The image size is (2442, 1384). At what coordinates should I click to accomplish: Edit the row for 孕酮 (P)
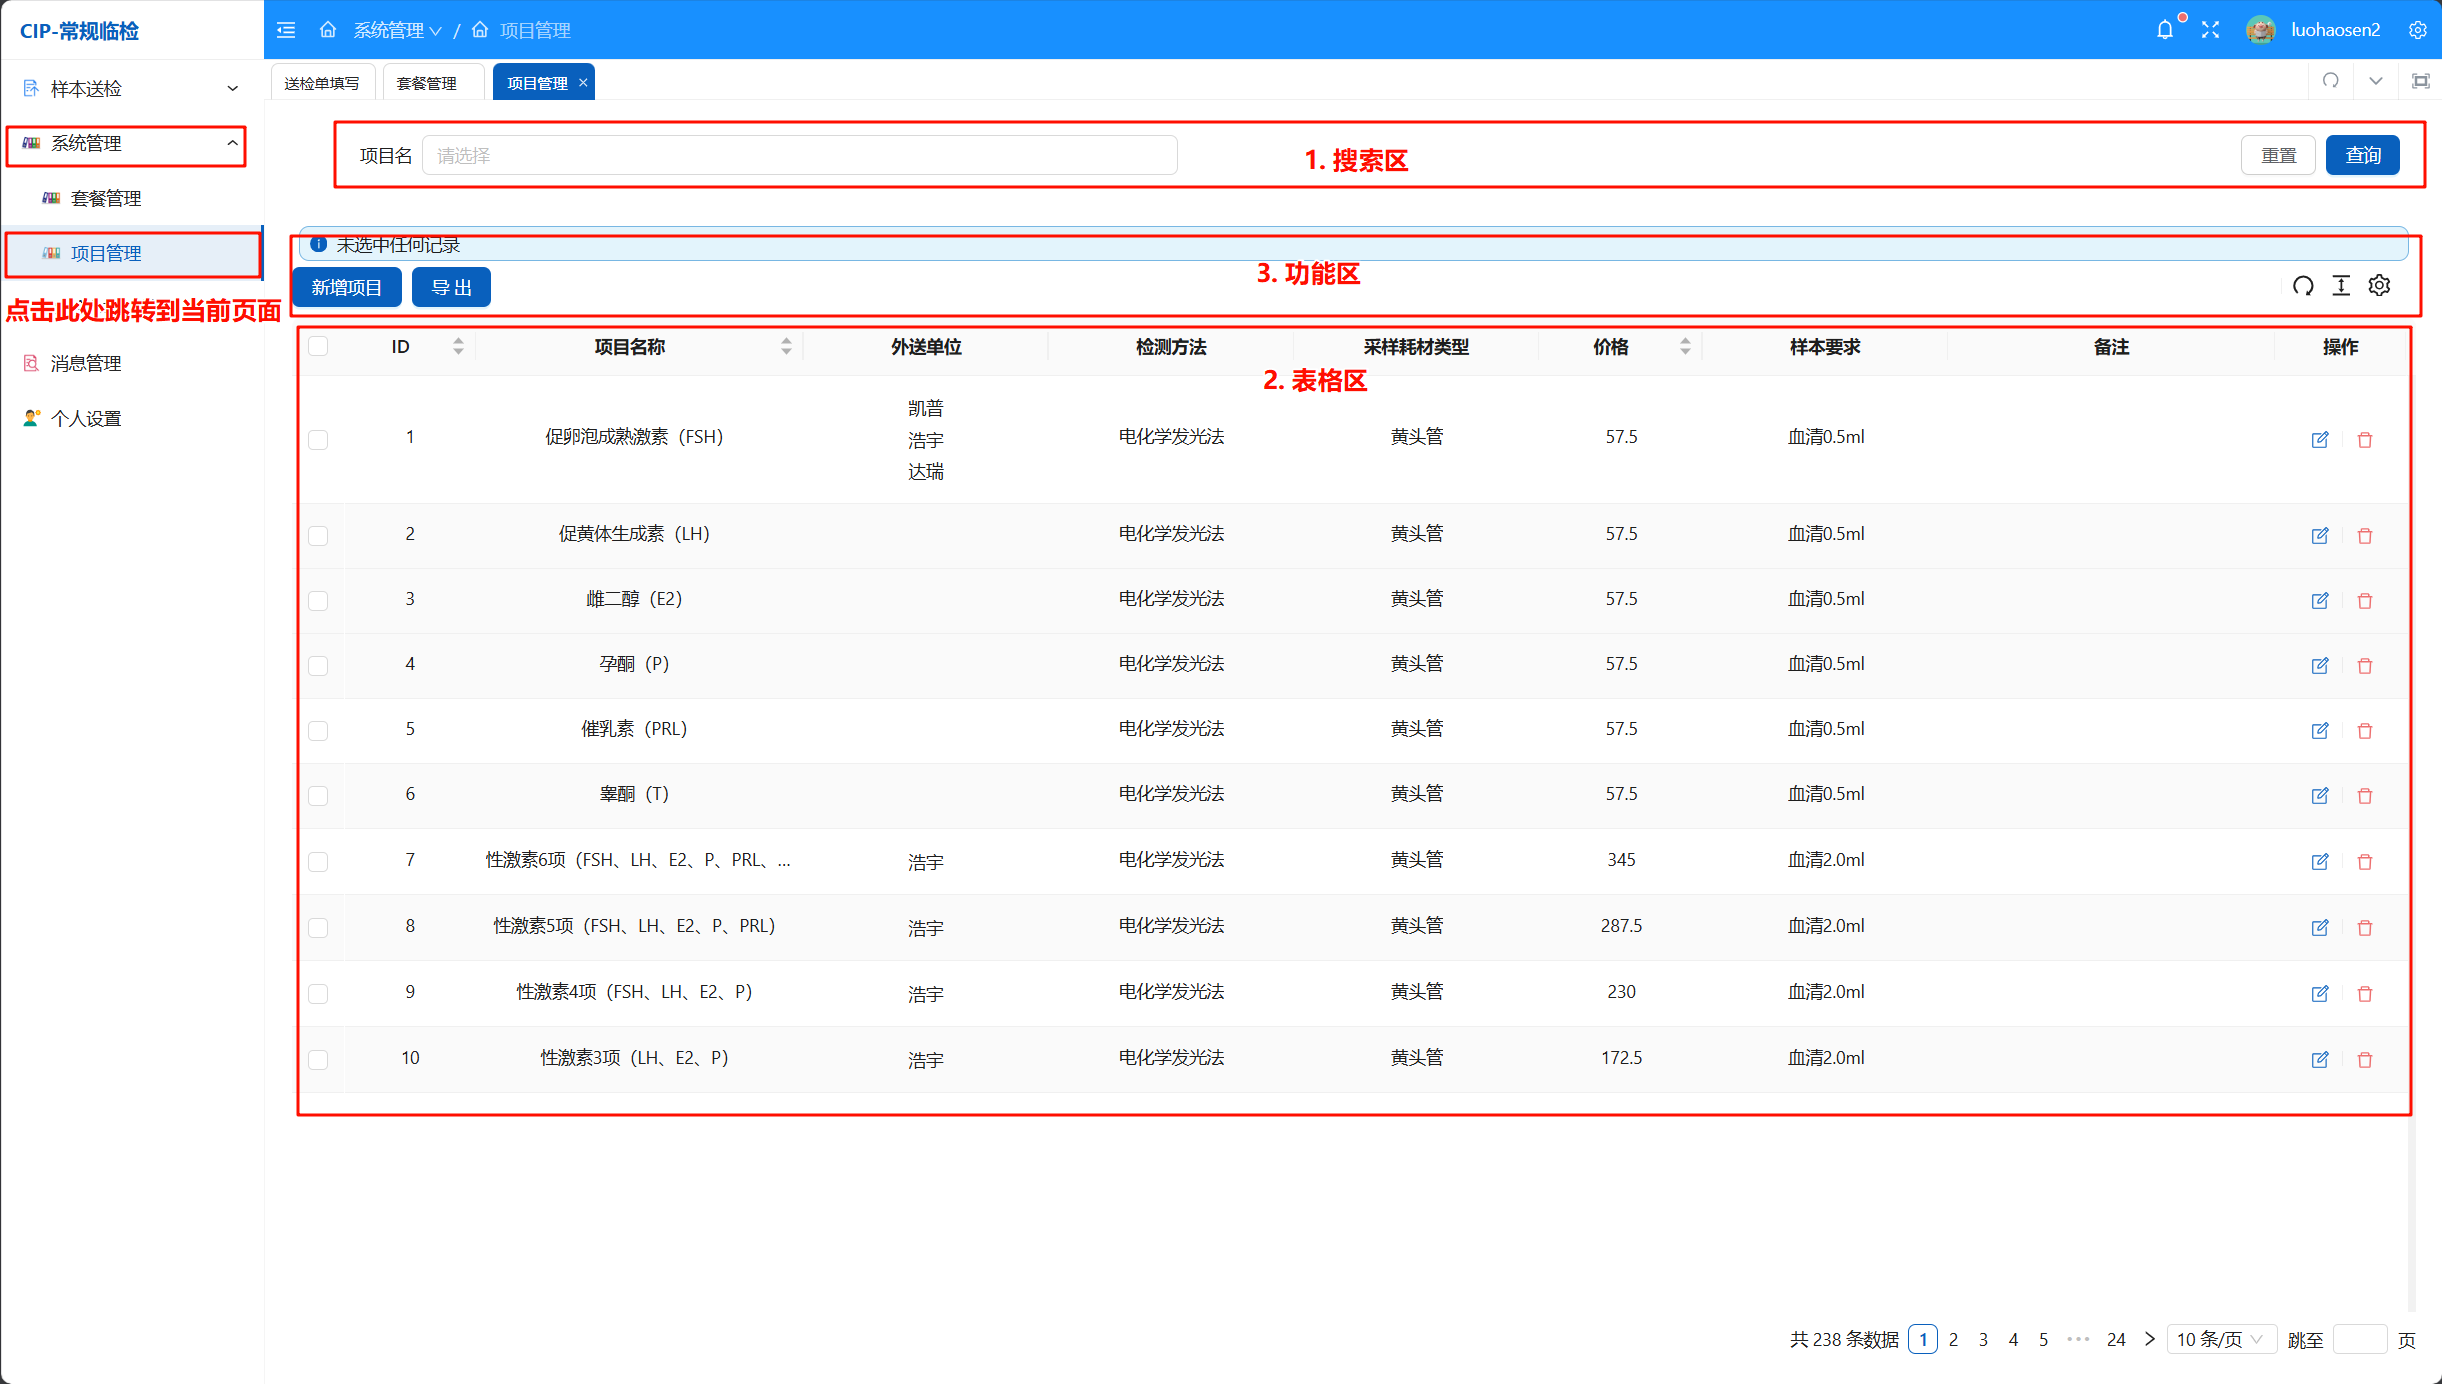pos(2320,666)
